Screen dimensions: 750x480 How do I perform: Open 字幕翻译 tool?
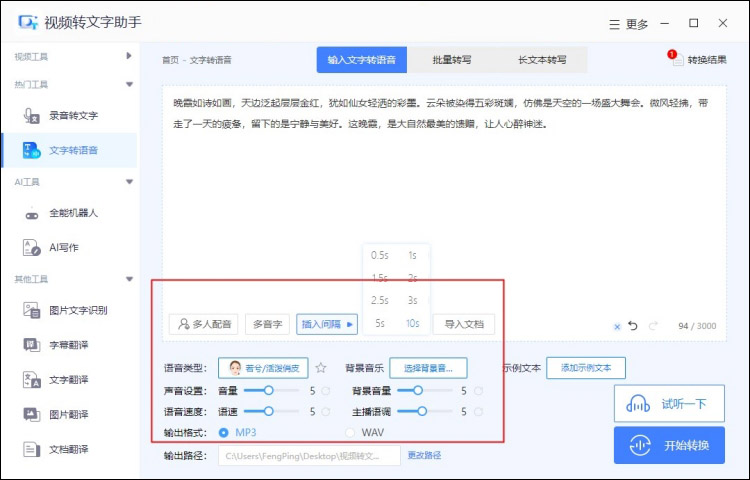69,345
